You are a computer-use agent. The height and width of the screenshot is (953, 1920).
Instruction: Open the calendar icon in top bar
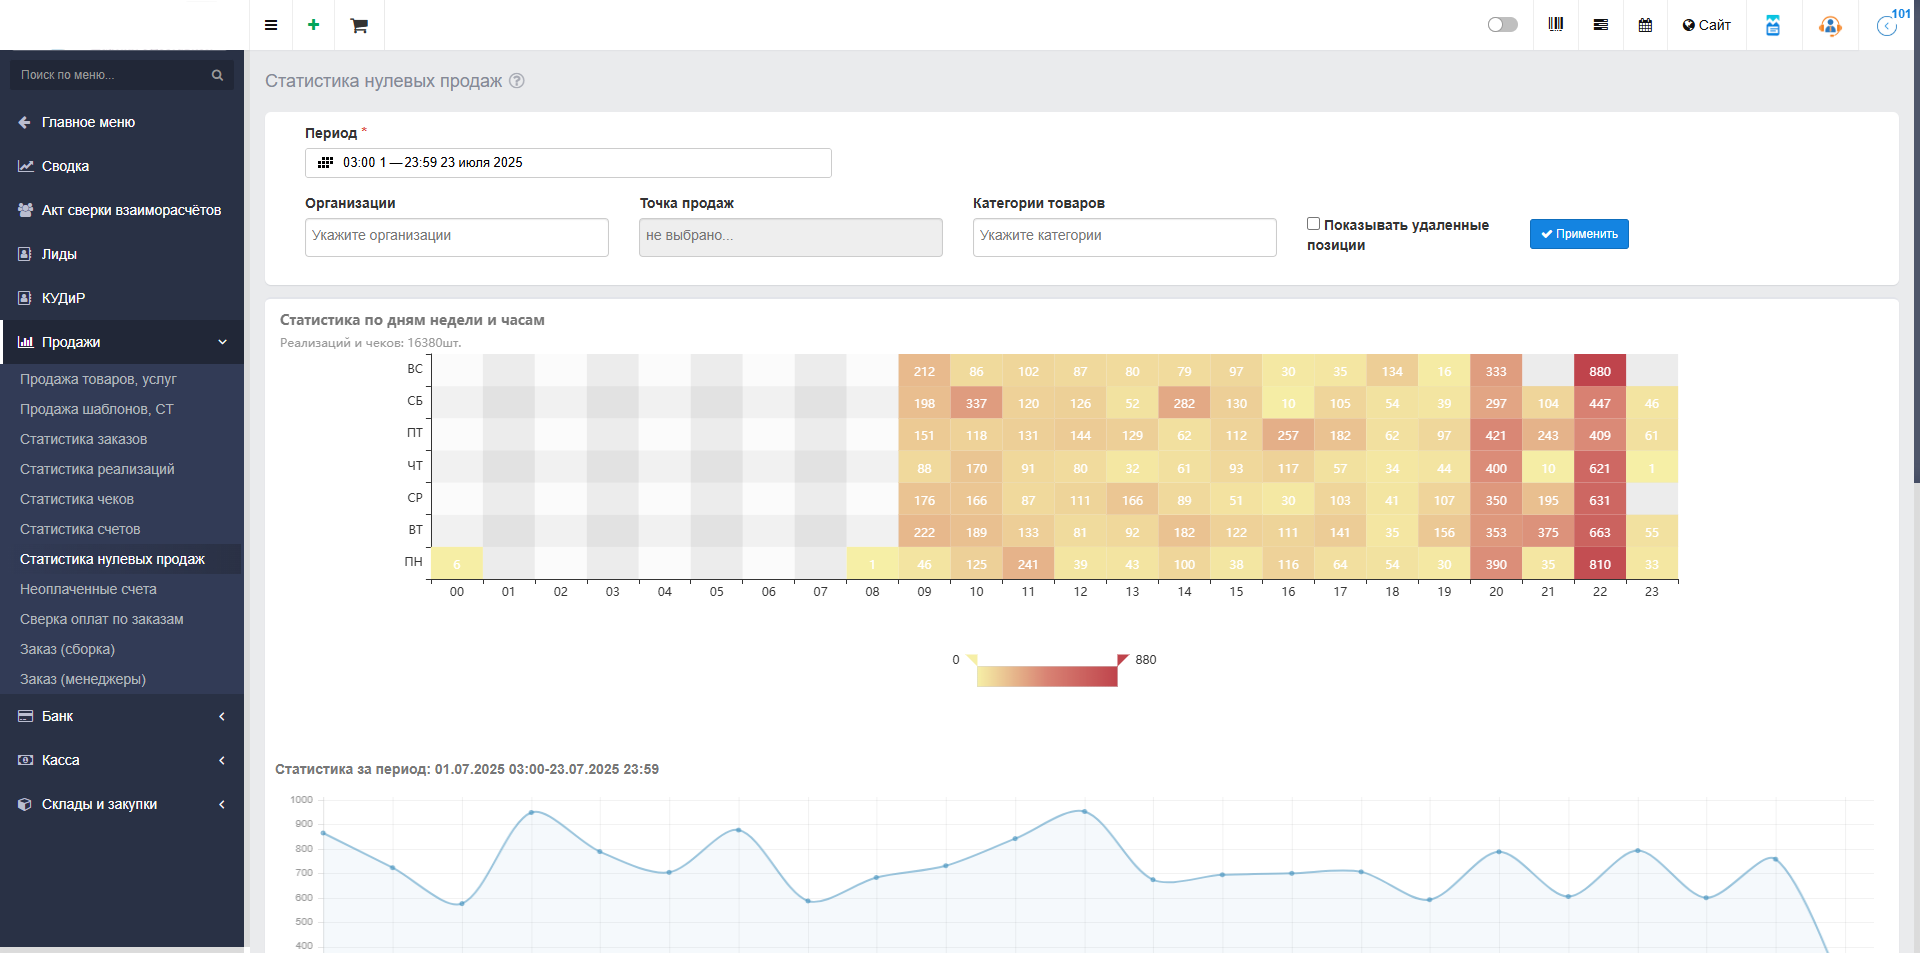tap(1645, 25)
